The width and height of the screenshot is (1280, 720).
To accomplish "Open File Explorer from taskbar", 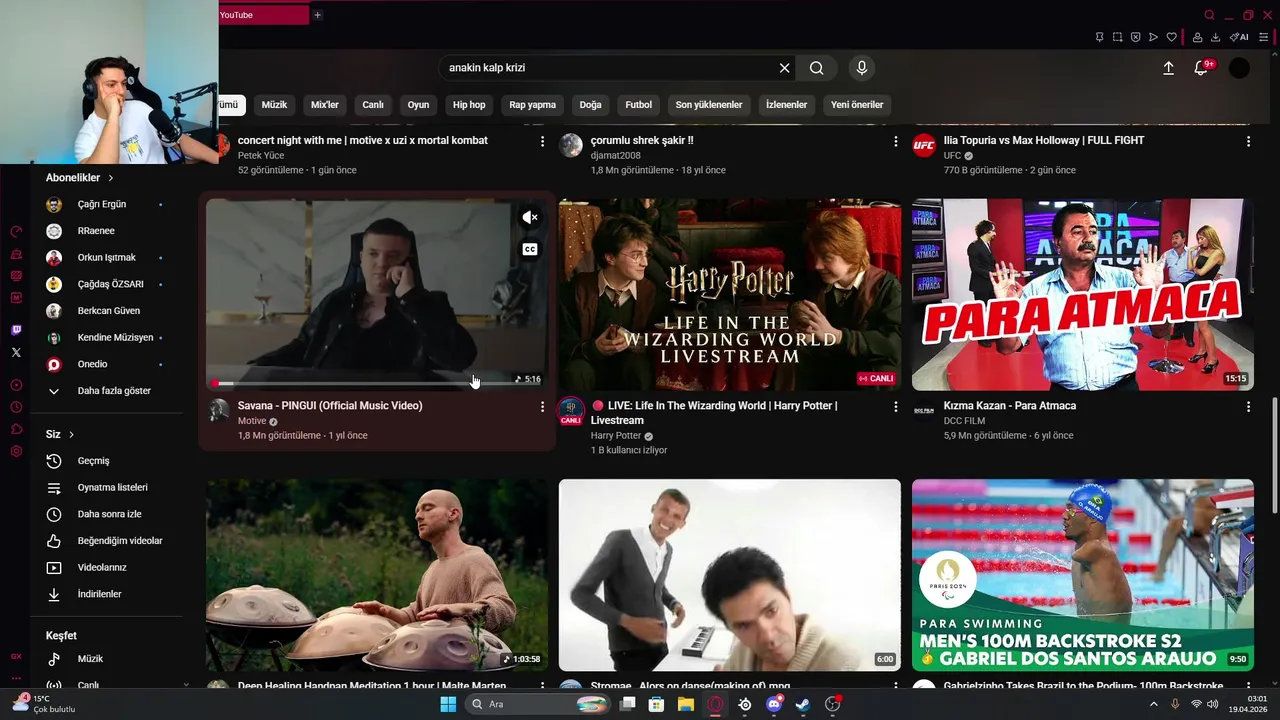I will [x=686, y=704].
